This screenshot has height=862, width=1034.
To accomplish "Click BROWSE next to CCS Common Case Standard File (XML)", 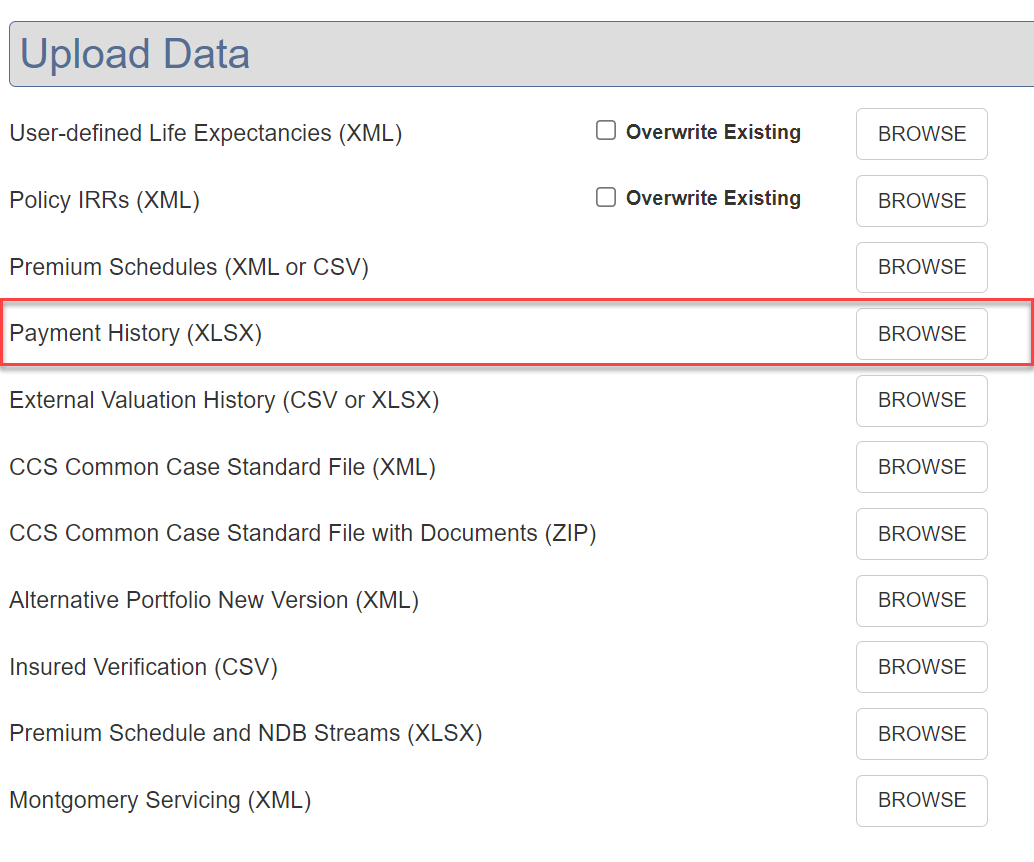I will tap(921, 467).
